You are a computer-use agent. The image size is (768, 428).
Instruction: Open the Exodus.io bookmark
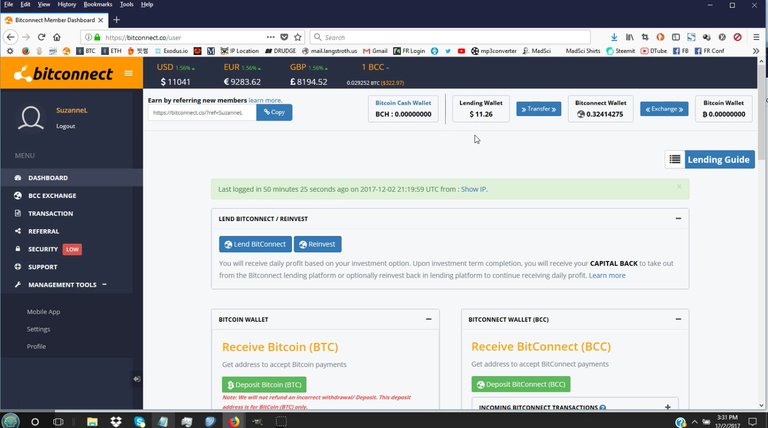click(x=171, y=50)
